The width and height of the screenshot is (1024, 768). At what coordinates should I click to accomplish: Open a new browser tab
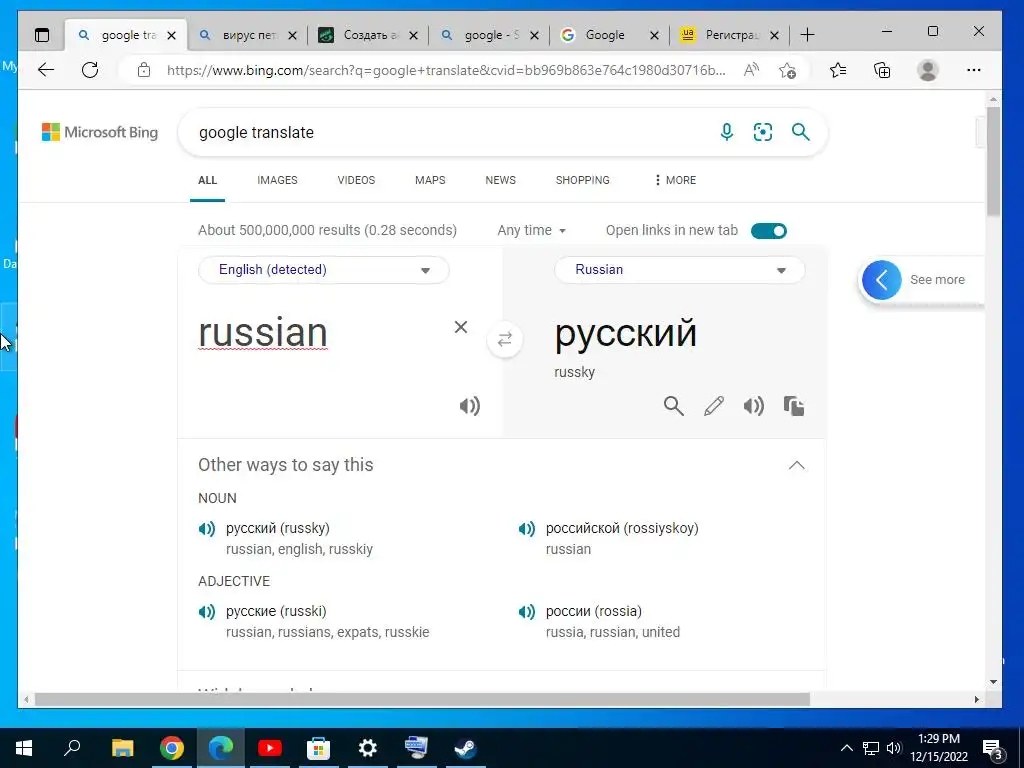(807, 35)
